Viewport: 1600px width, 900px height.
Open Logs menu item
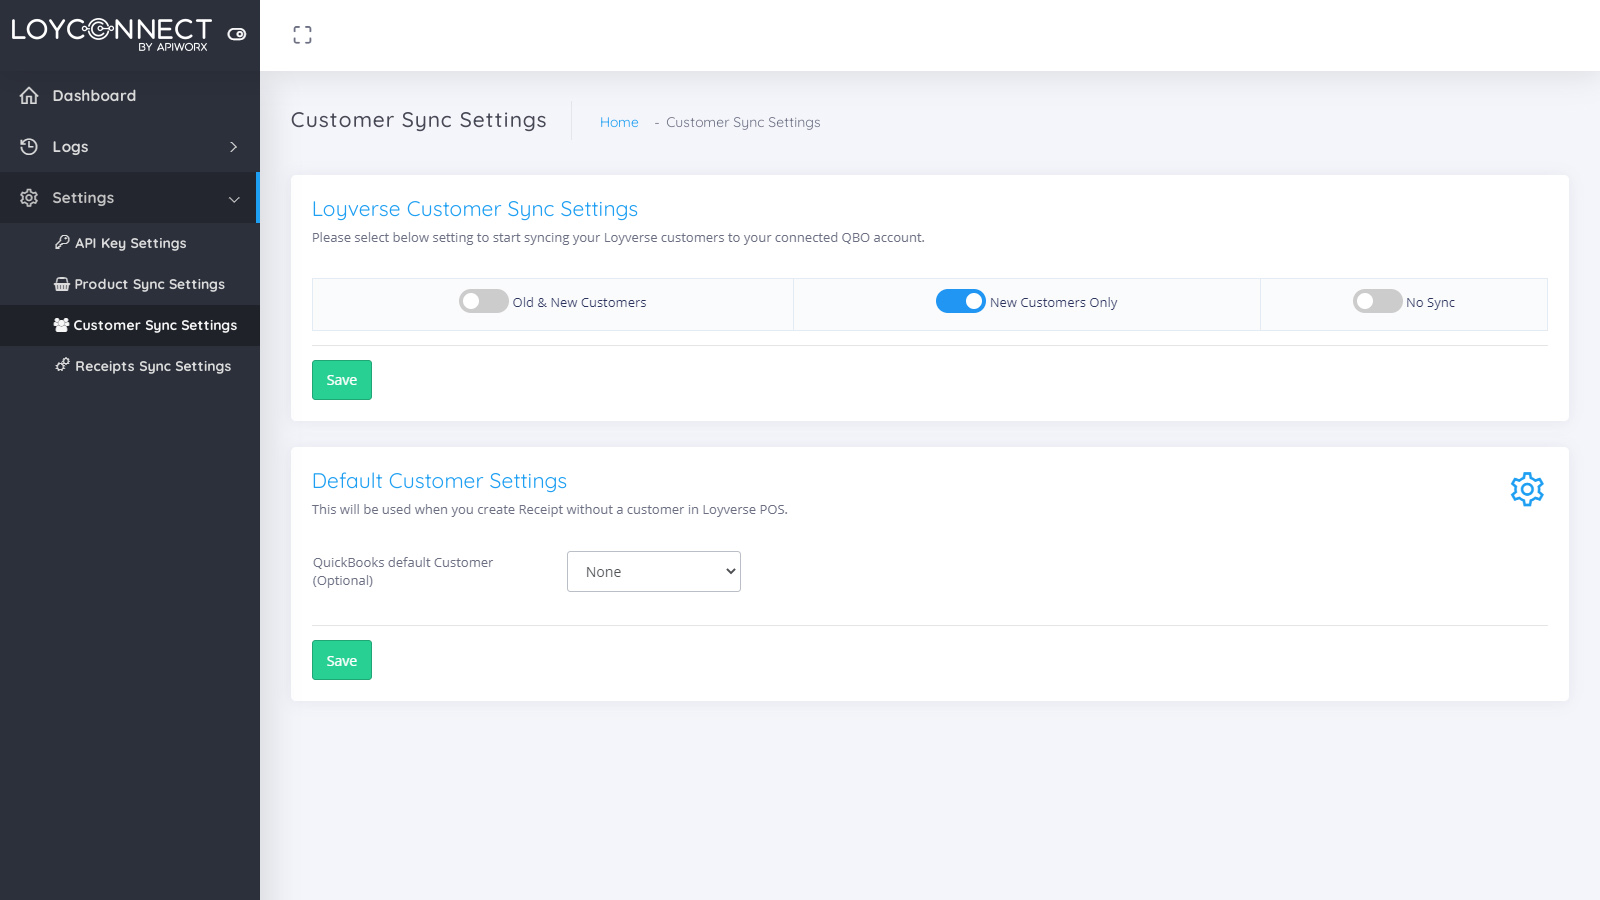(128, 147)
